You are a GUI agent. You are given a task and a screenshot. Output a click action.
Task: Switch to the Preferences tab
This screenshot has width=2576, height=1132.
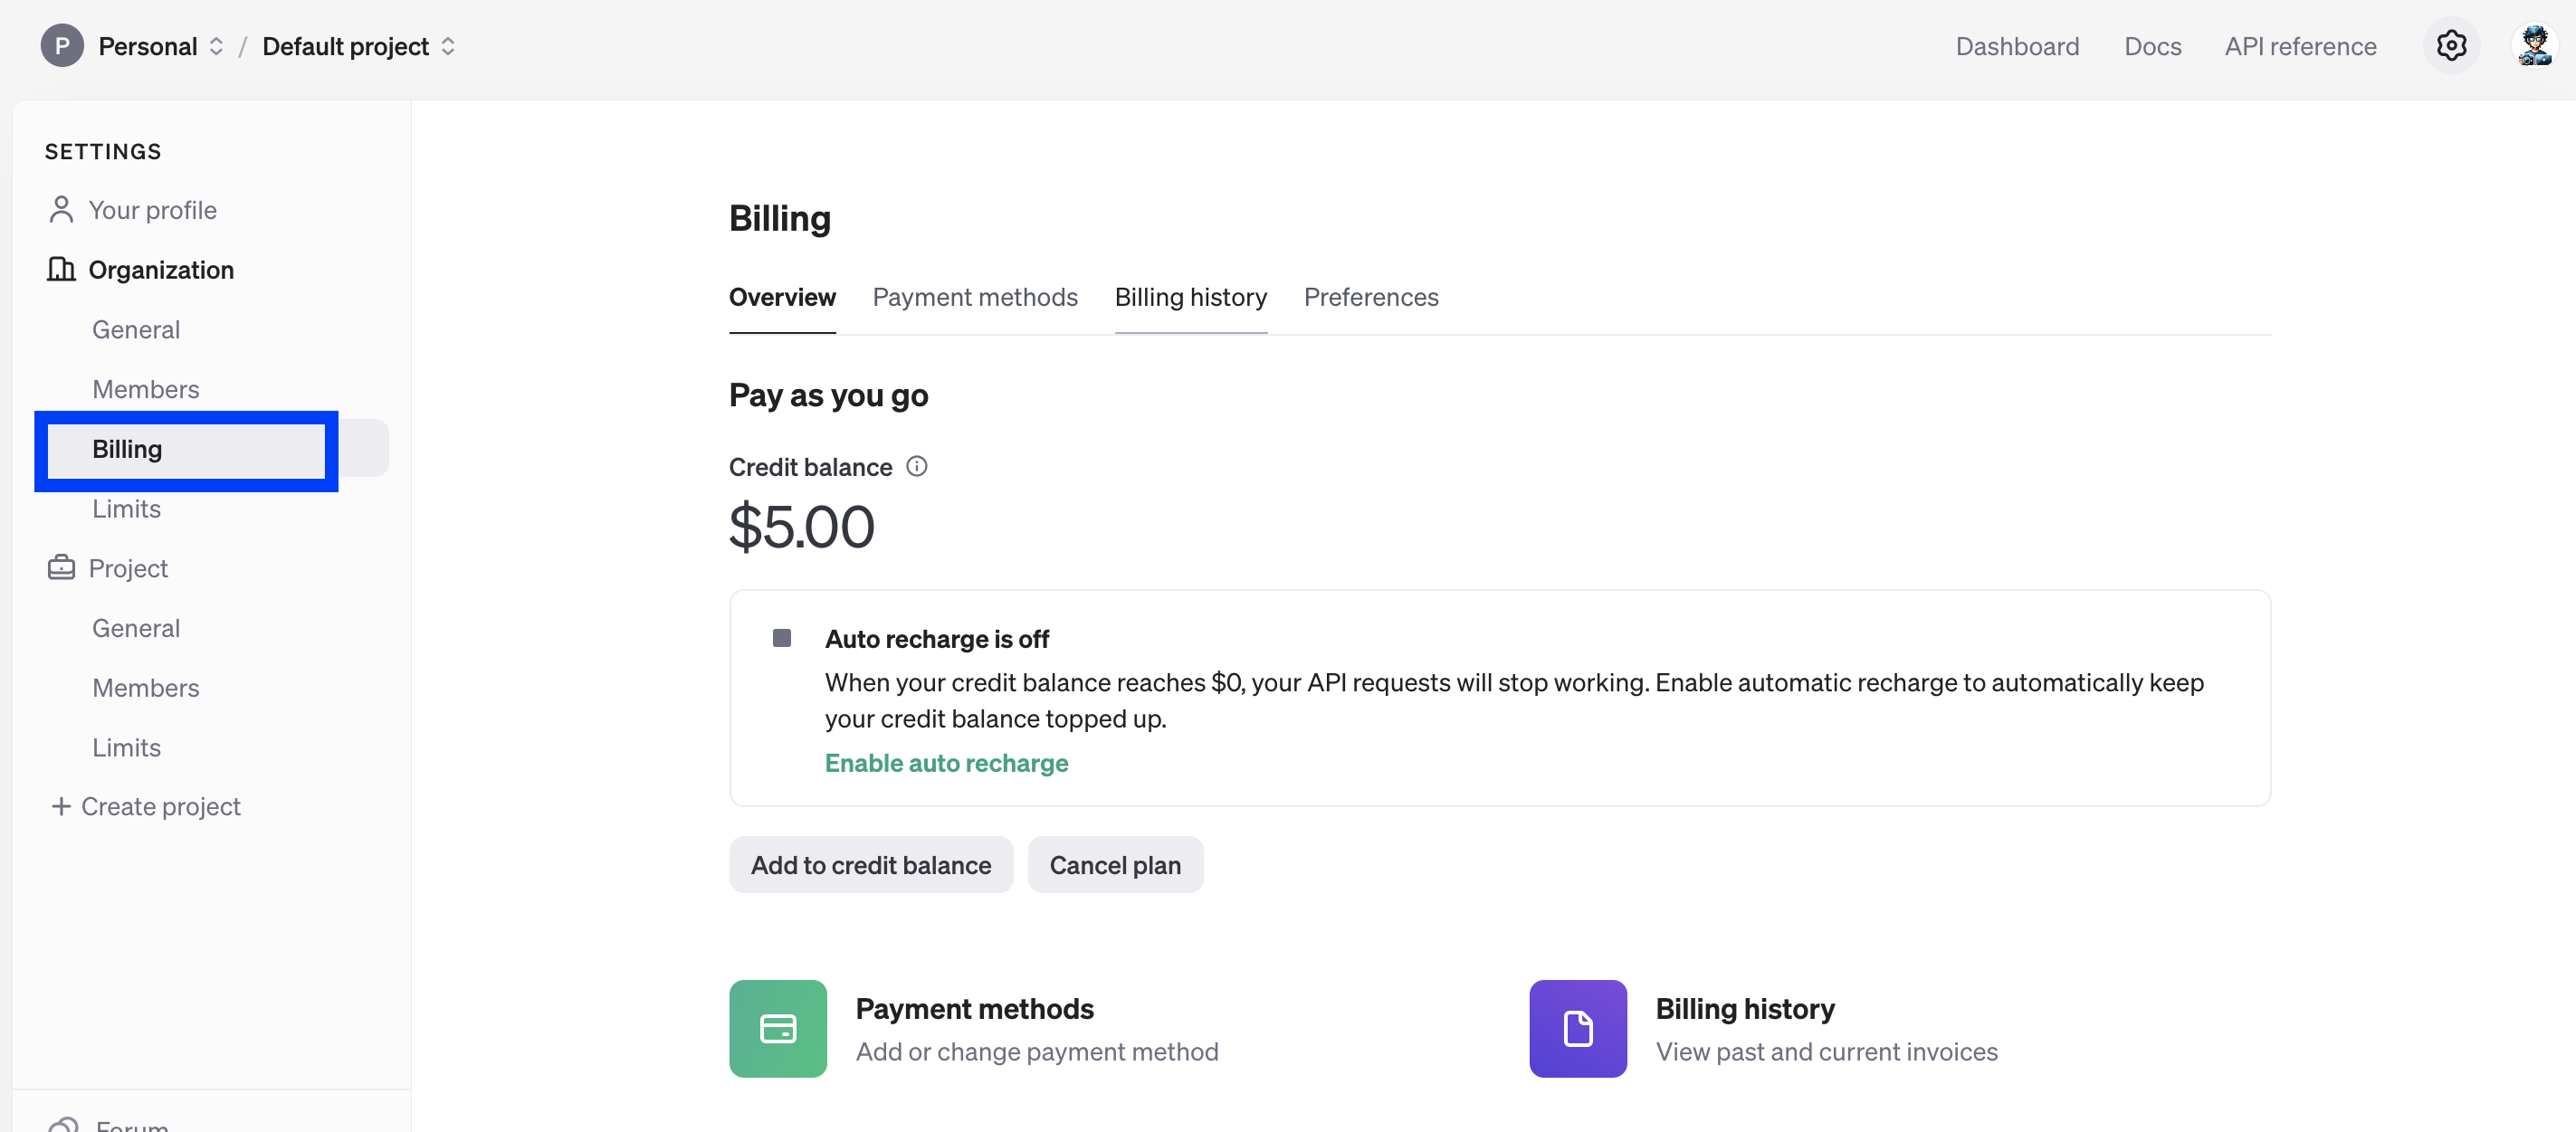click(x=1370, y=297)
